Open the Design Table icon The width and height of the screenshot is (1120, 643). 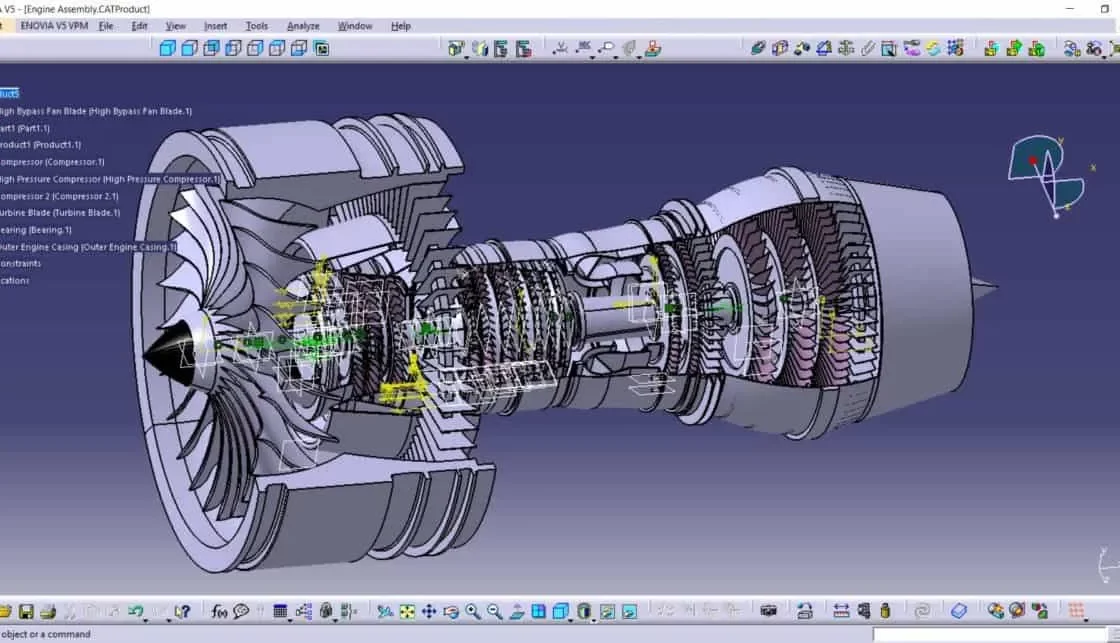click(x=280, y=611)
